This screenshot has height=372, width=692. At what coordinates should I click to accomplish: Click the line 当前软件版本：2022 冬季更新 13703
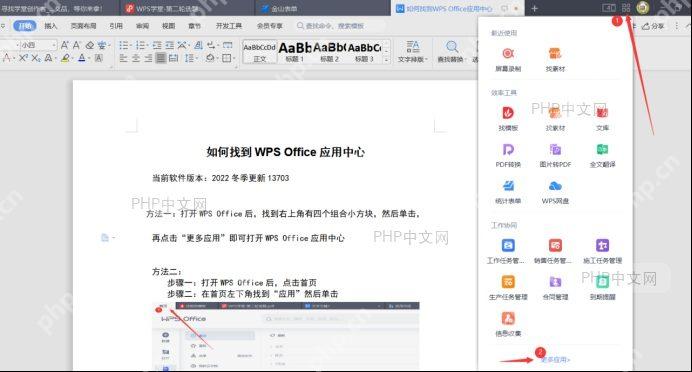(221, 178)
